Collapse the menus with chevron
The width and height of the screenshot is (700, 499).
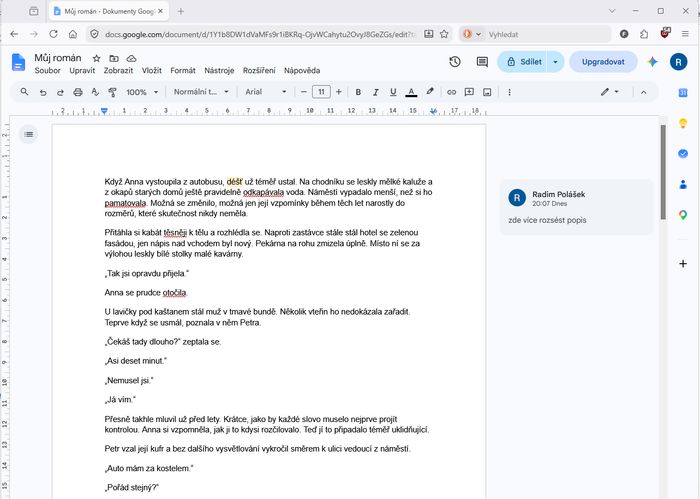click(x=643, y=92)
